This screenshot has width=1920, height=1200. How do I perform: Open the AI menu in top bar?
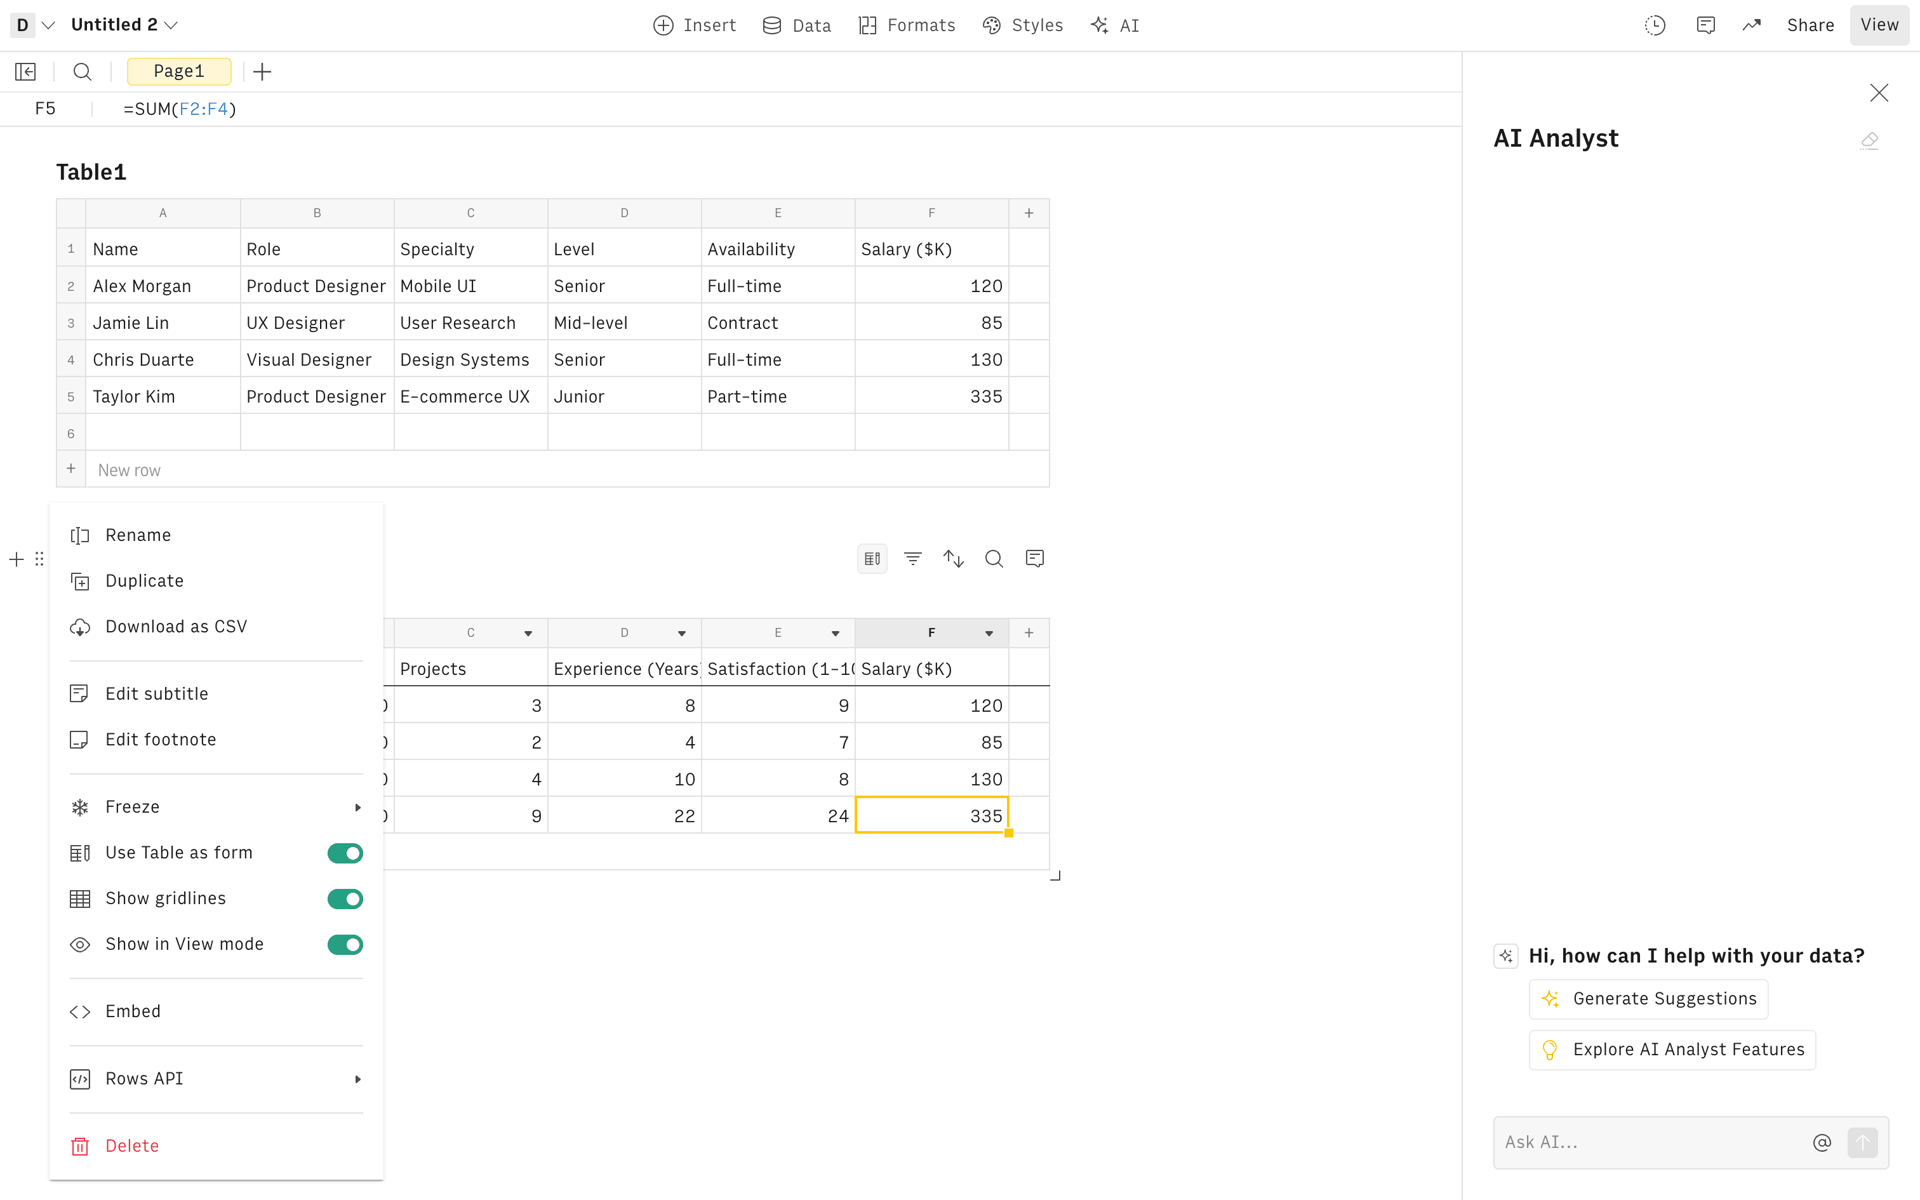(1114, 25)
